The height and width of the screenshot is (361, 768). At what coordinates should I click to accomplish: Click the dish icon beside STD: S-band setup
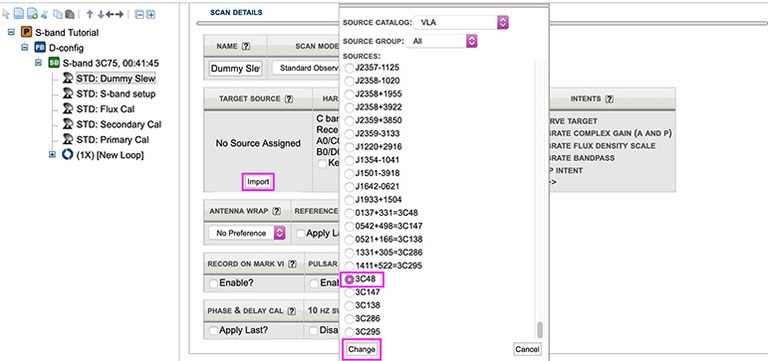(68, 94)
